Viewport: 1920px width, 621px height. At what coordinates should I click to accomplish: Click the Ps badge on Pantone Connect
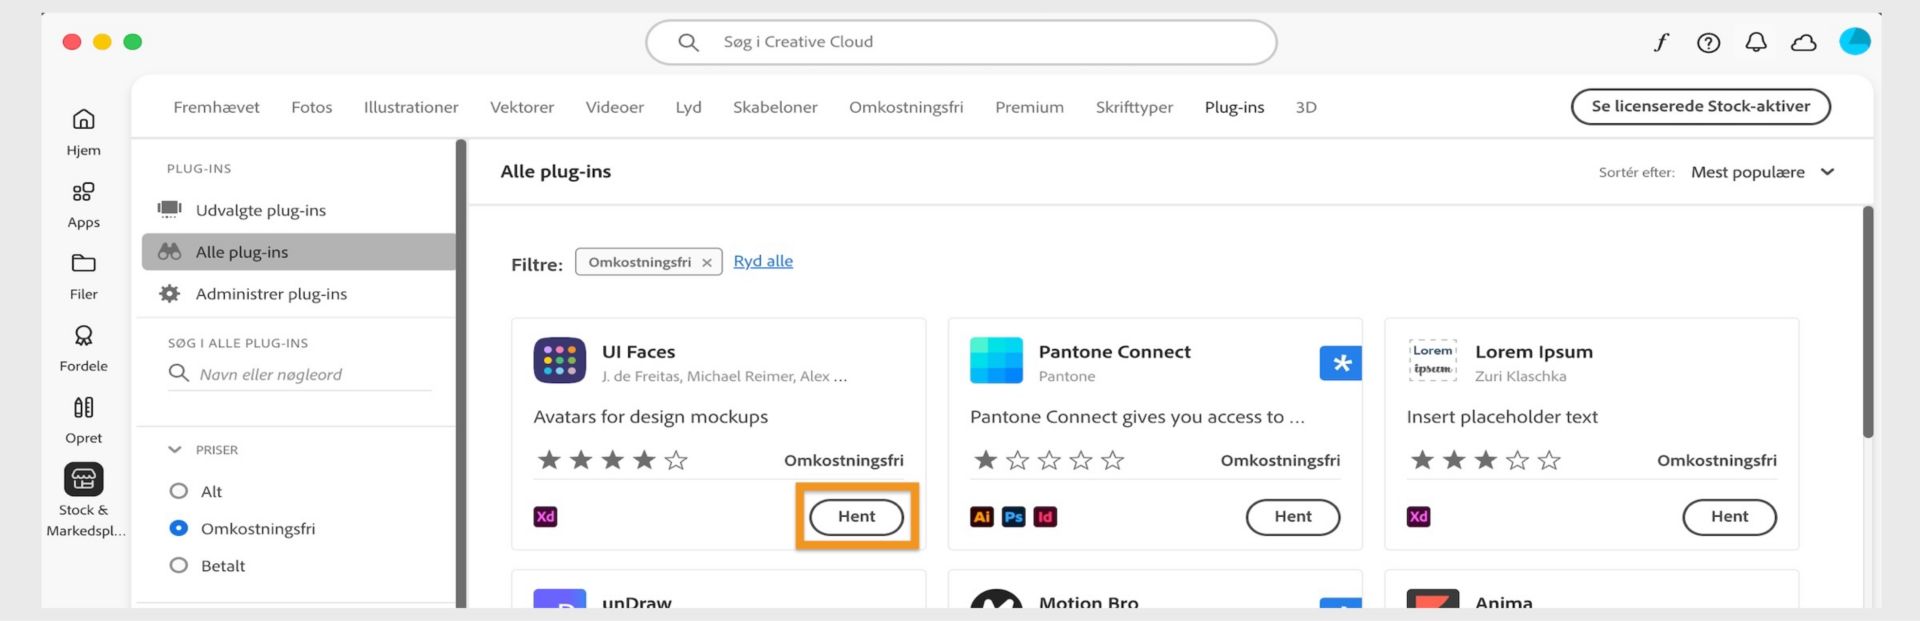pyautogui.click(x=1014, y=517)
